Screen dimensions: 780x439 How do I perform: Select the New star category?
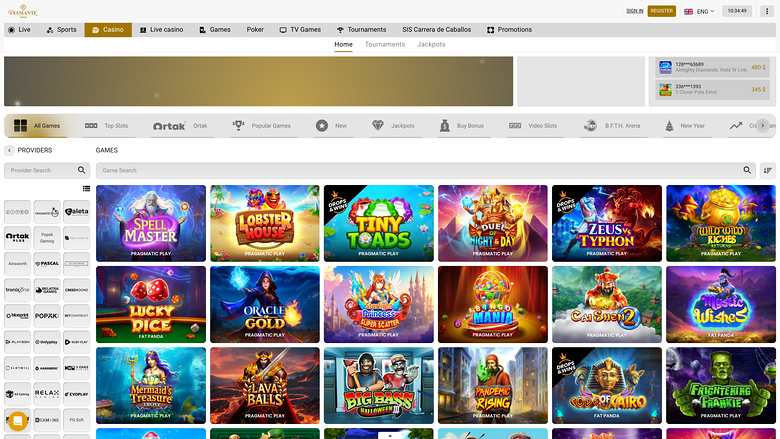[331, 126]
